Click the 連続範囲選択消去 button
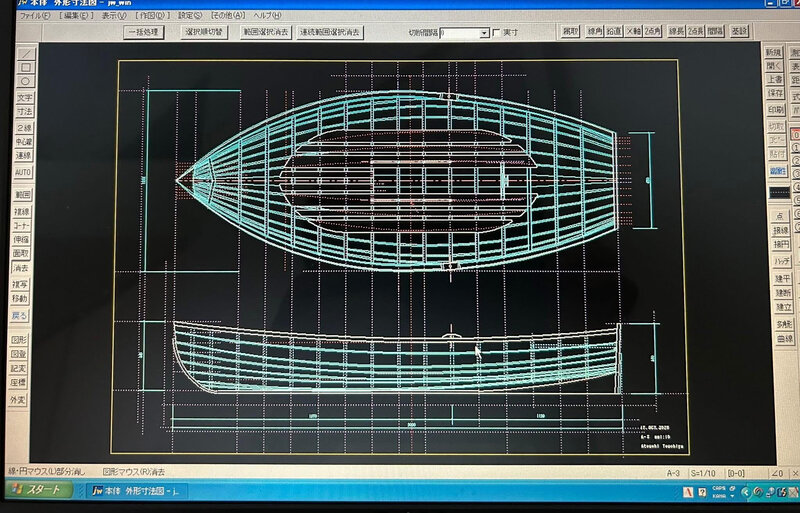800x513 pixels. [x=330, y=32]
